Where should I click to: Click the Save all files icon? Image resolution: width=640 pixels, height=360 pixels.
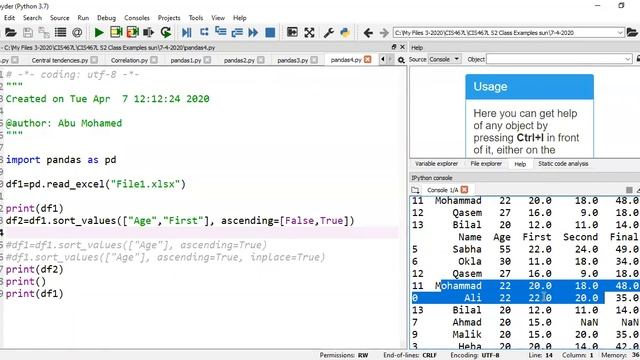[44, 32]
